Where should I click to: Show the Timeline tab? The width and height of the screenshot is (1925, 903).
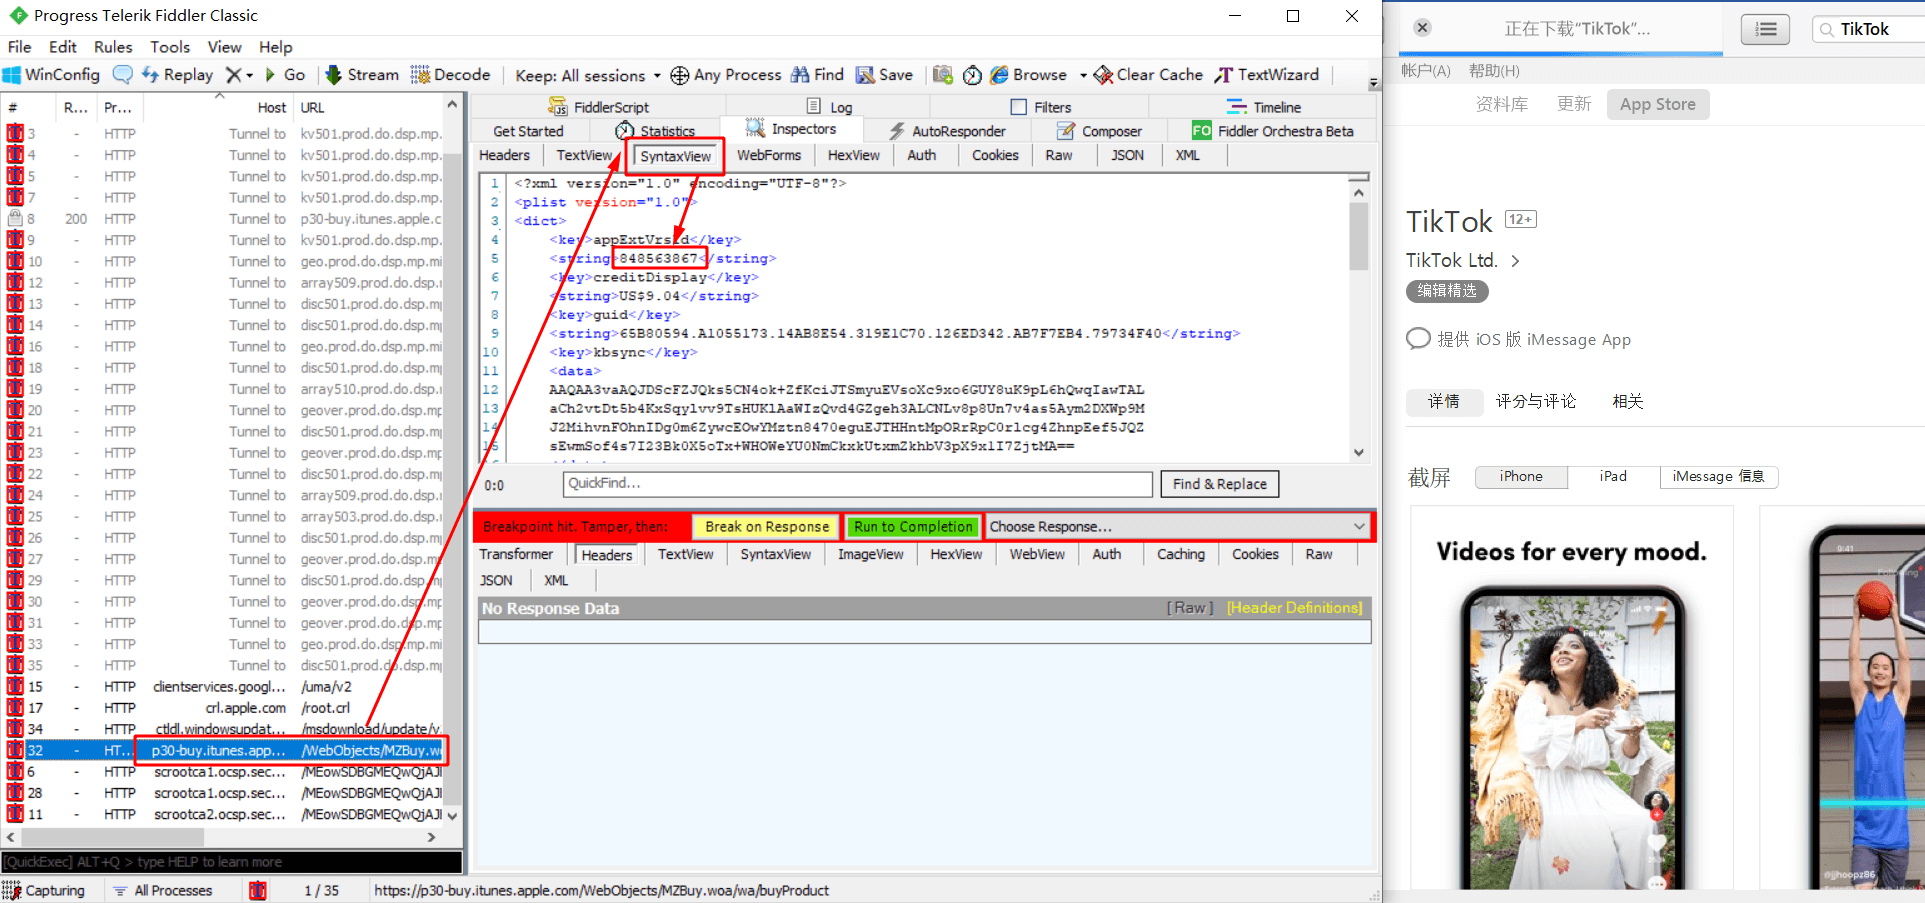coord(1264,107)
